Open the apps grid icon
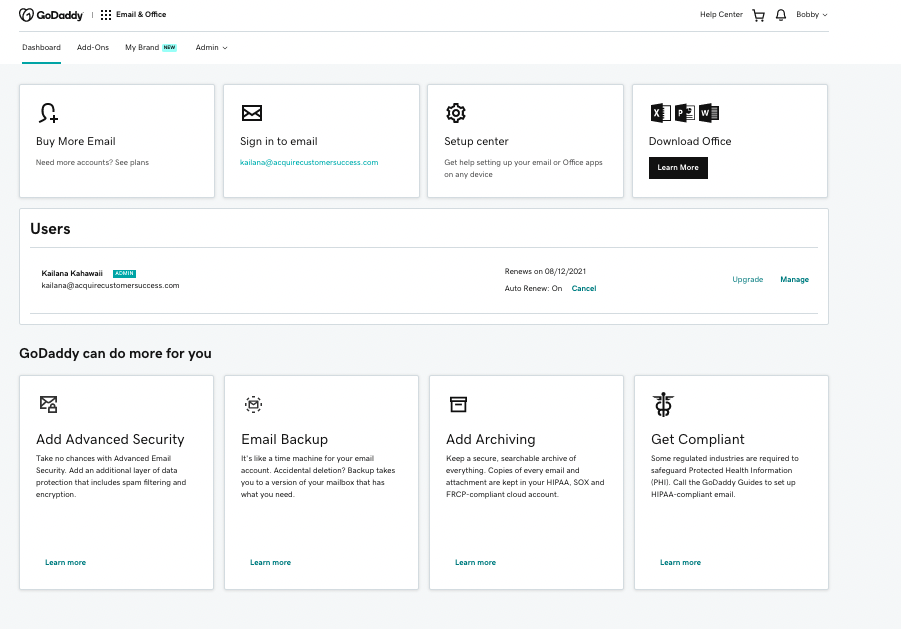The image size is (901, 629). [x=106, y=15]
